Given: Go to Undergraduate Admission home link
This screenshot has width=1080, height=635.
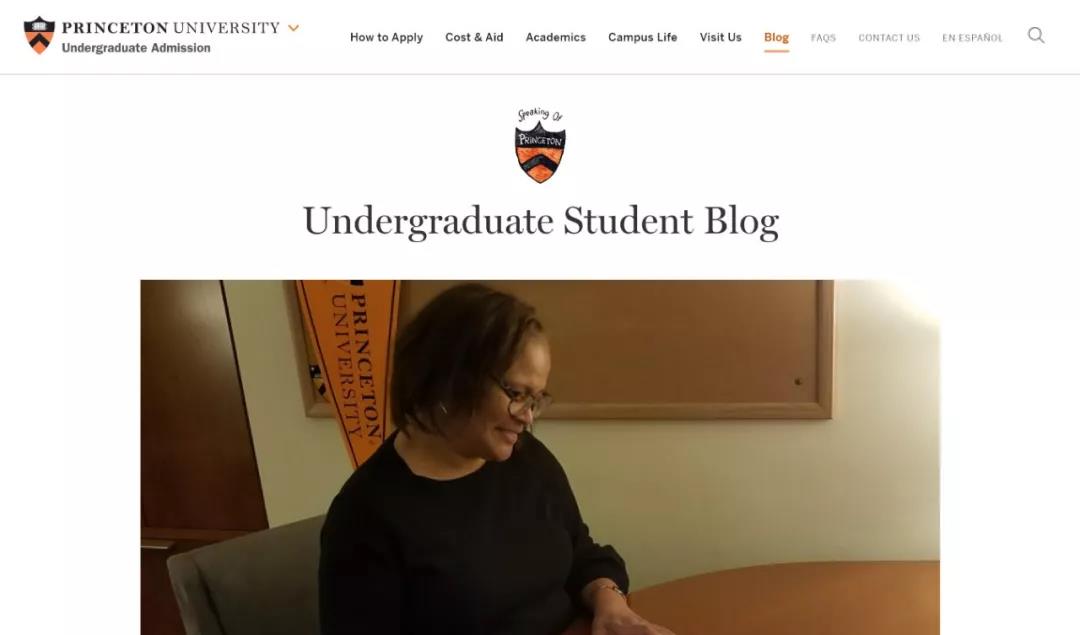Looking at the screenshot, I should point(136,48).
